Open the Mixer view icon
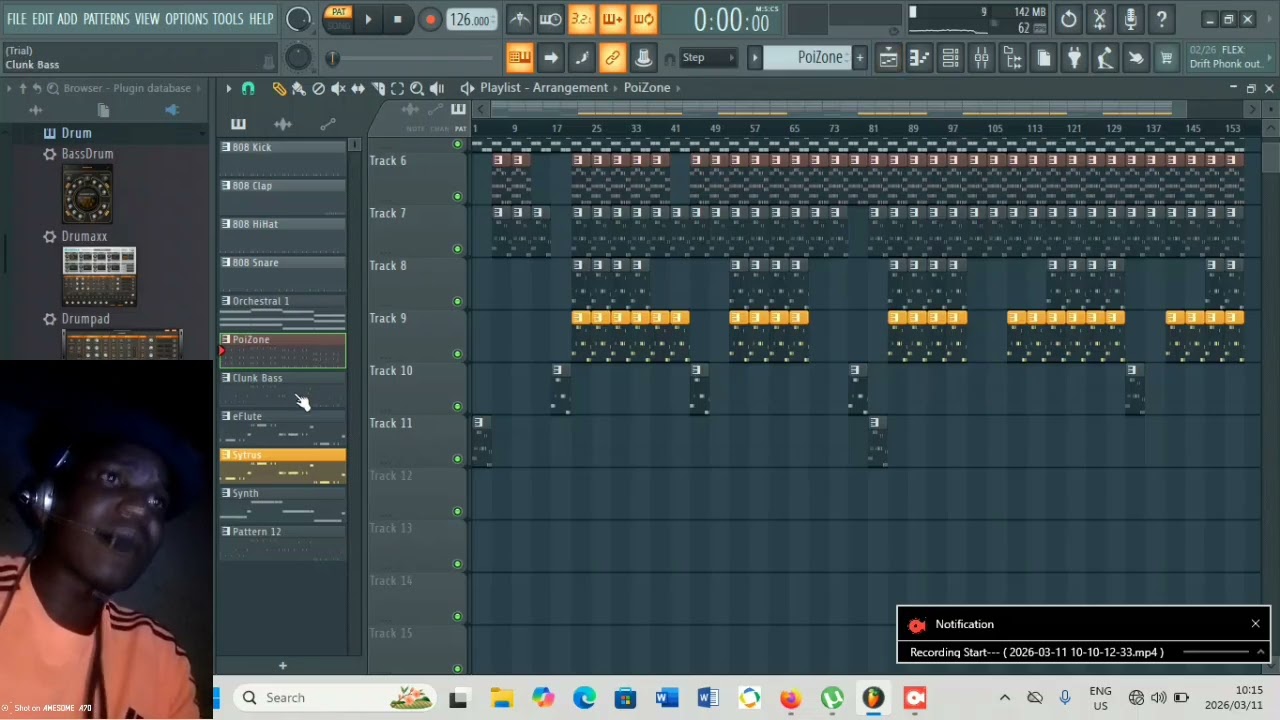This screenshot has width=1280, height=720. pyautogui.click(x=981, y=59)
